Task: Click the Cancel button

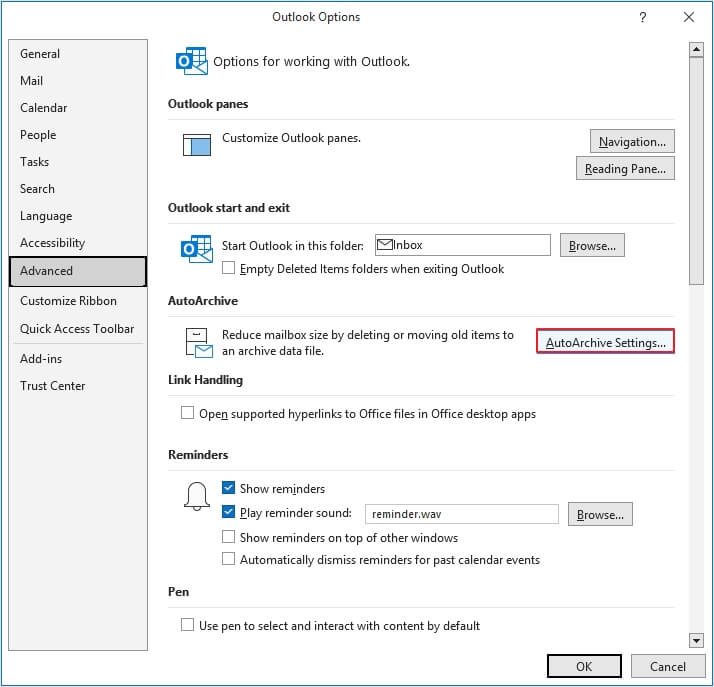Action: pyautogui.click(x=668, y=667)
